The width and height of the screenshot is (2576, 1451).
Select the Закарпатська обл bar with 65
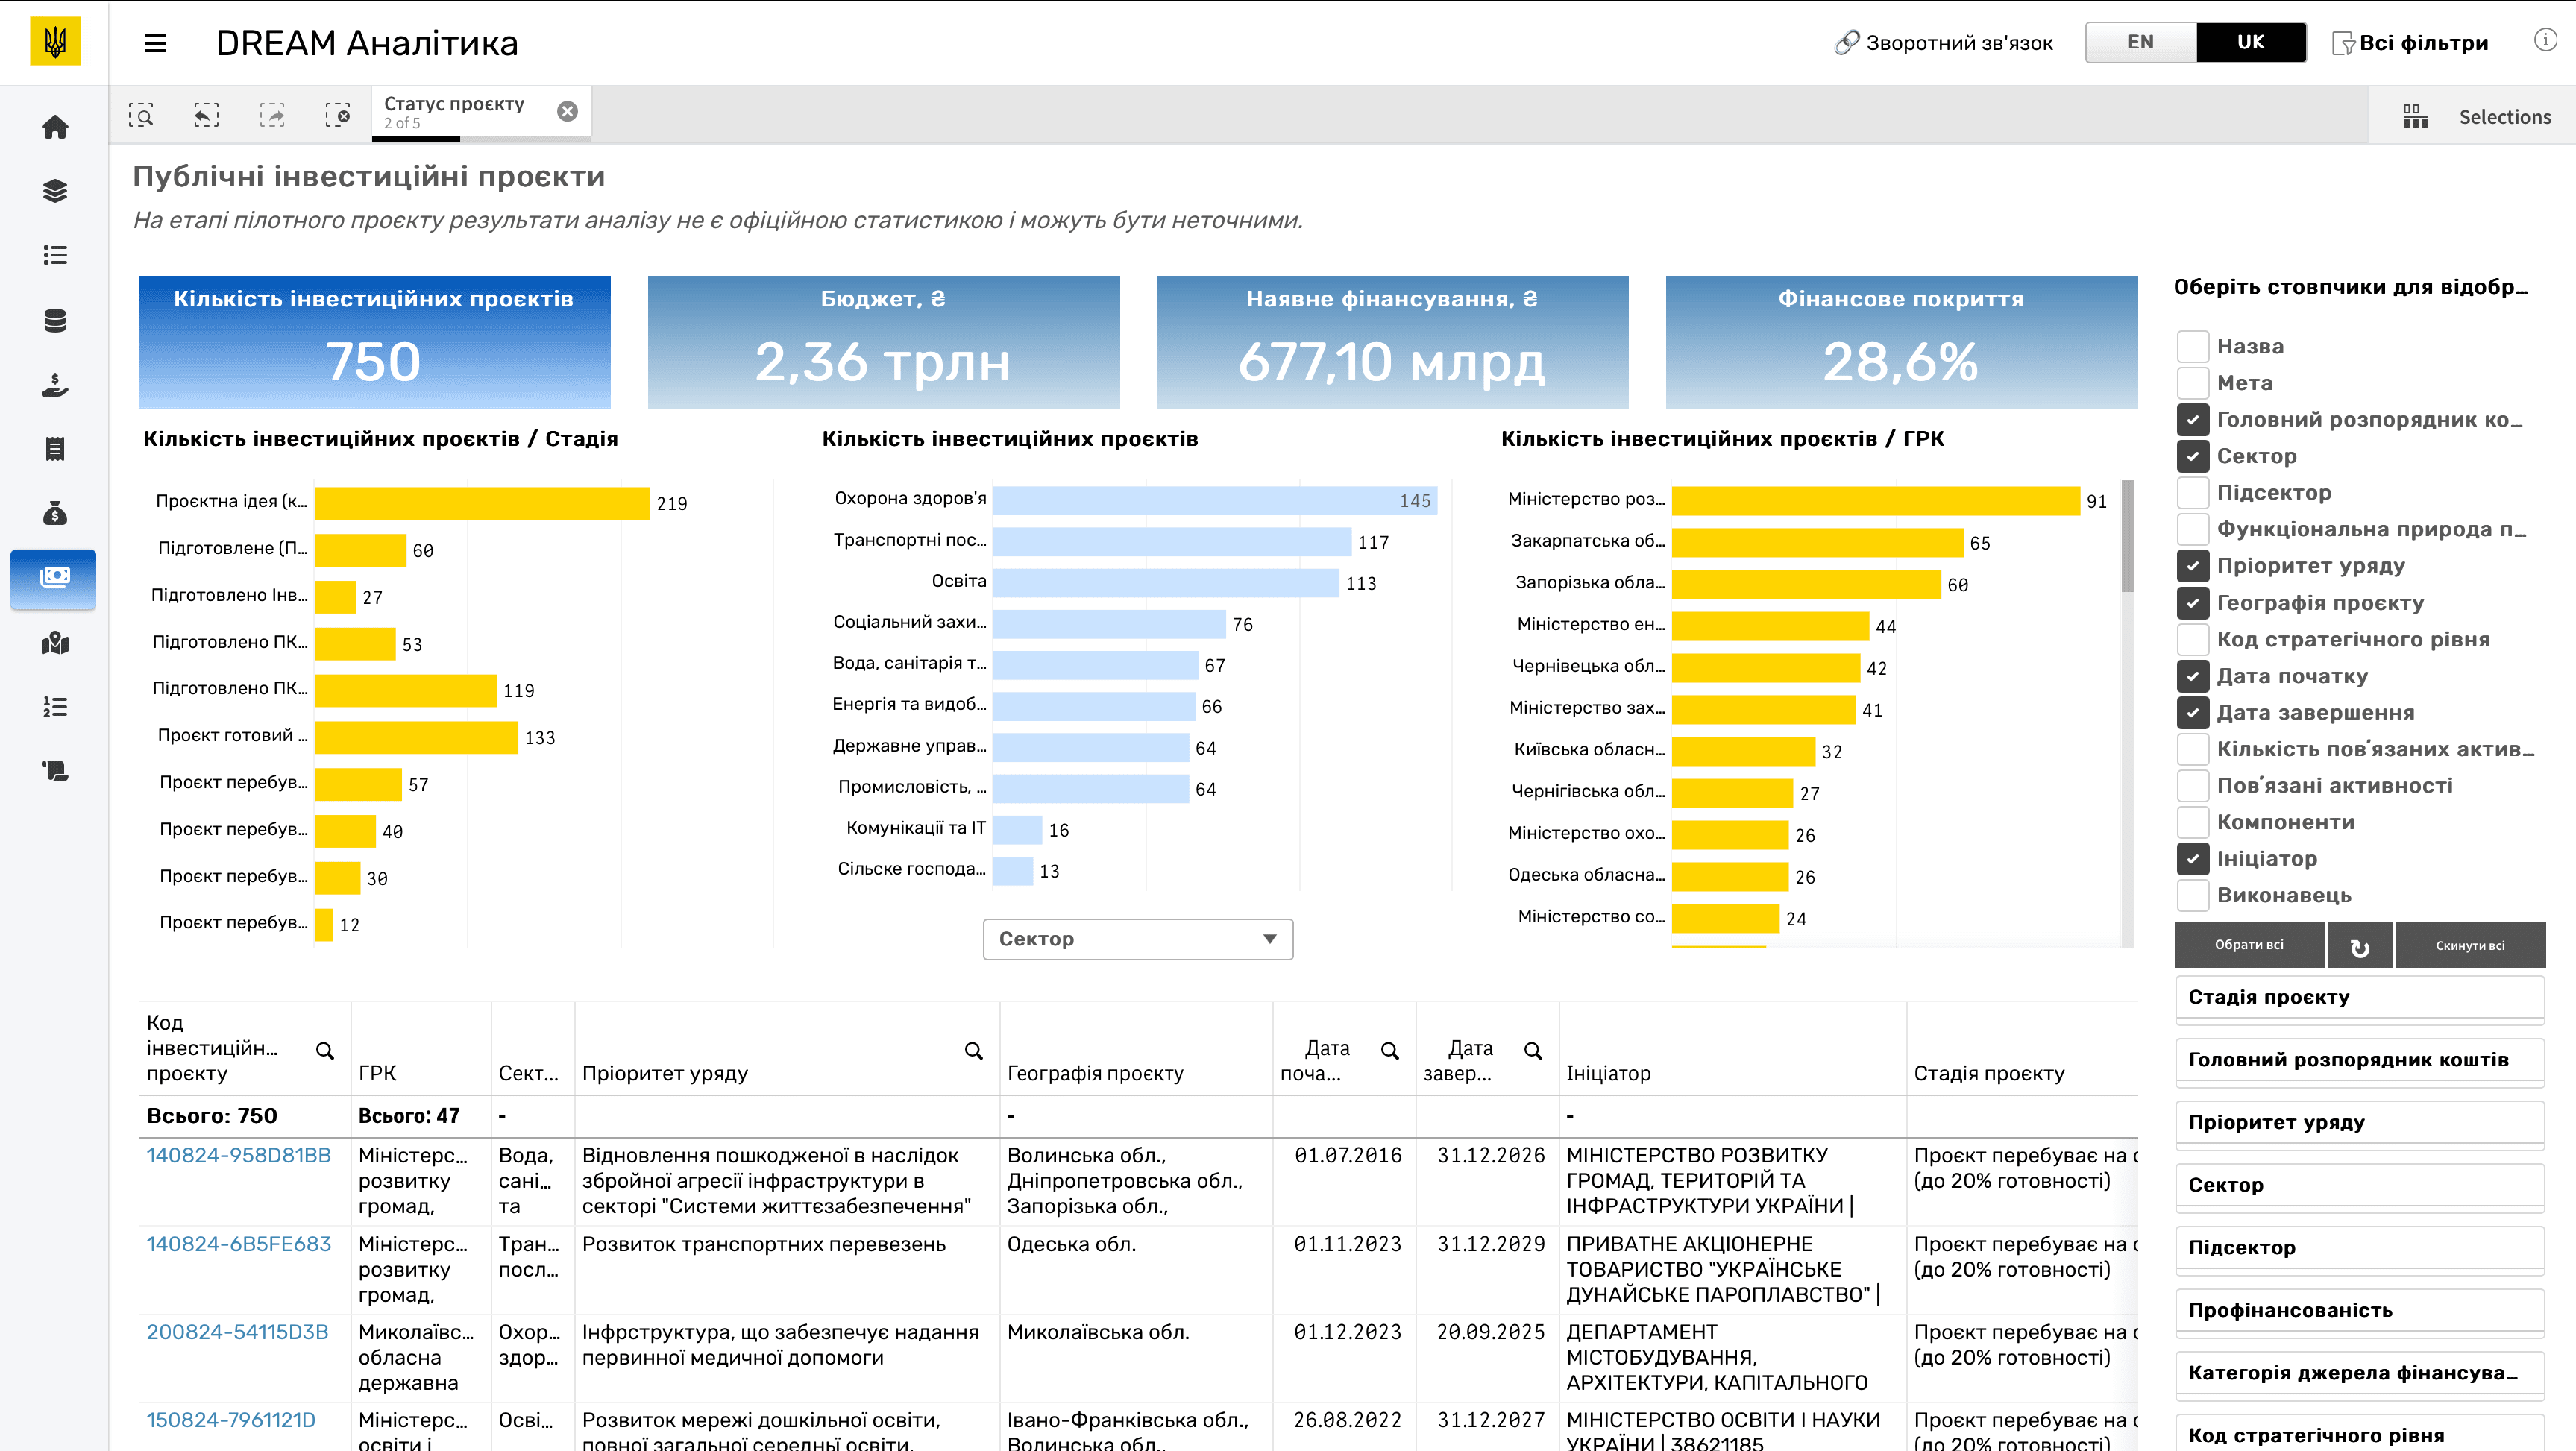point(1817,543)
